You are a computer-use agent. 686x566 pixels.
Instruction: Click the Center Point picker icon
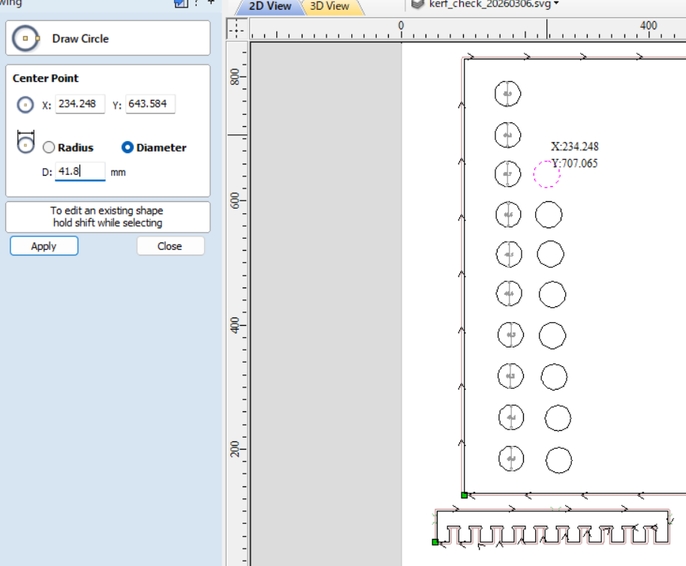coord(25,105)
